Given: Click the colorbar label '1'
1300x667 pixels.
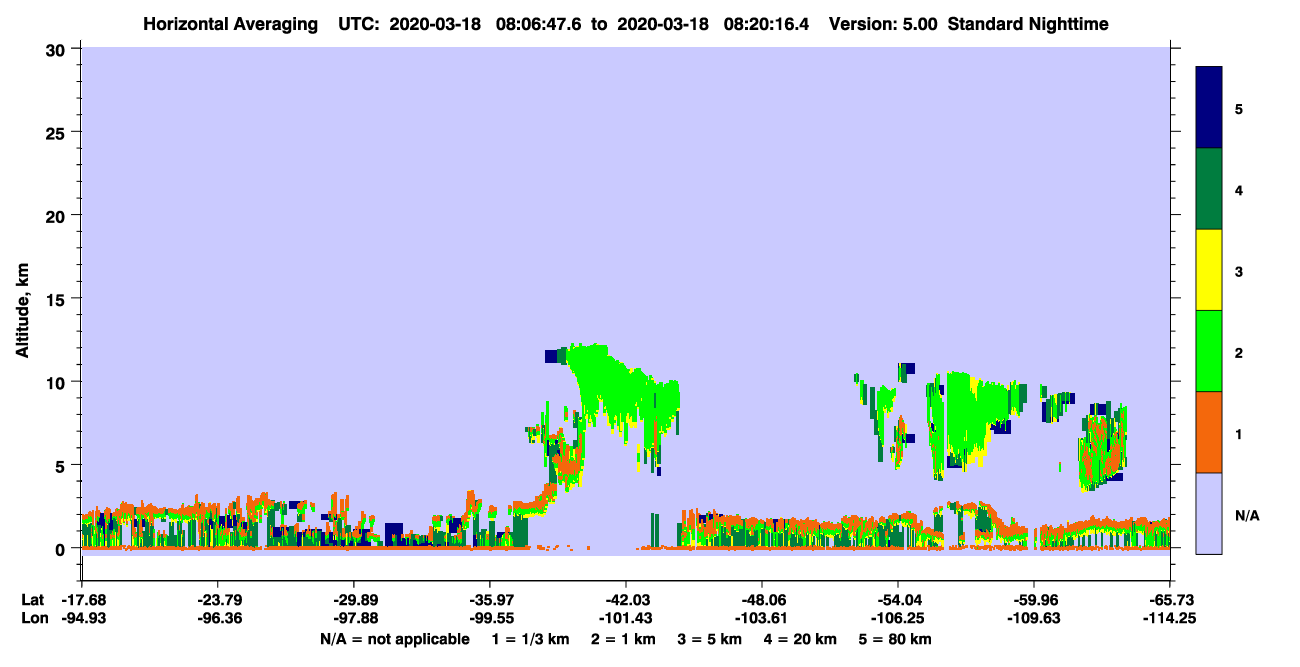Looking at the screenshot, I should 1239,433.
